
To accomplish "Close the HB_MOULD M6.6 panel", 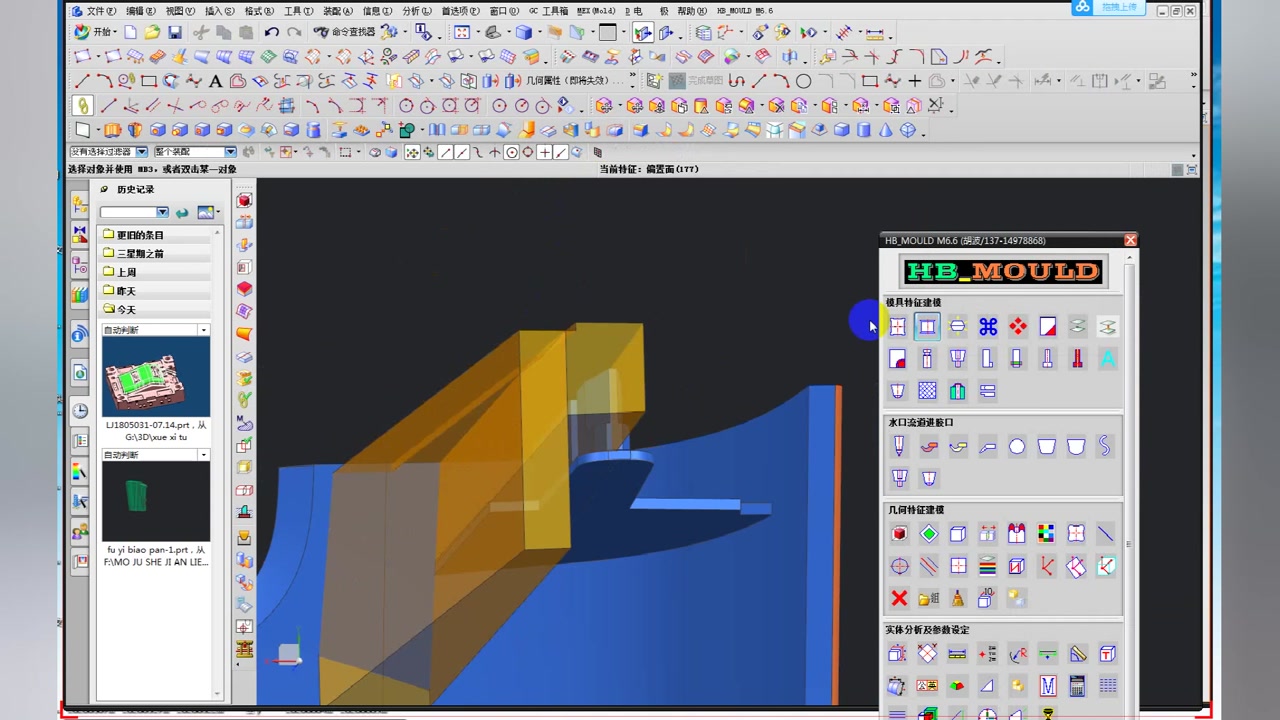I will coord(1130,240).
